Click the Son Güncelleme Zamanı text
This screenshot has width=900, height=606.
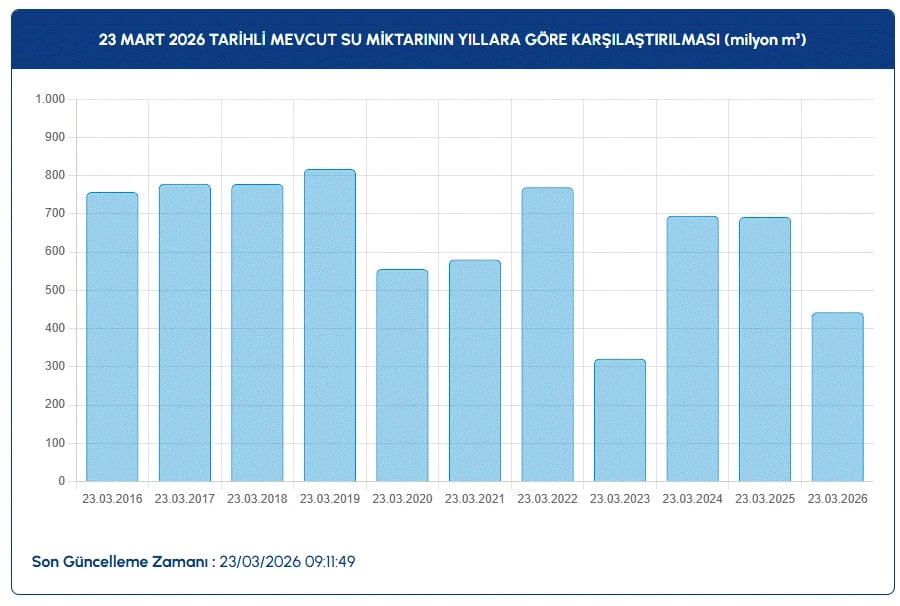pos(120,561)
